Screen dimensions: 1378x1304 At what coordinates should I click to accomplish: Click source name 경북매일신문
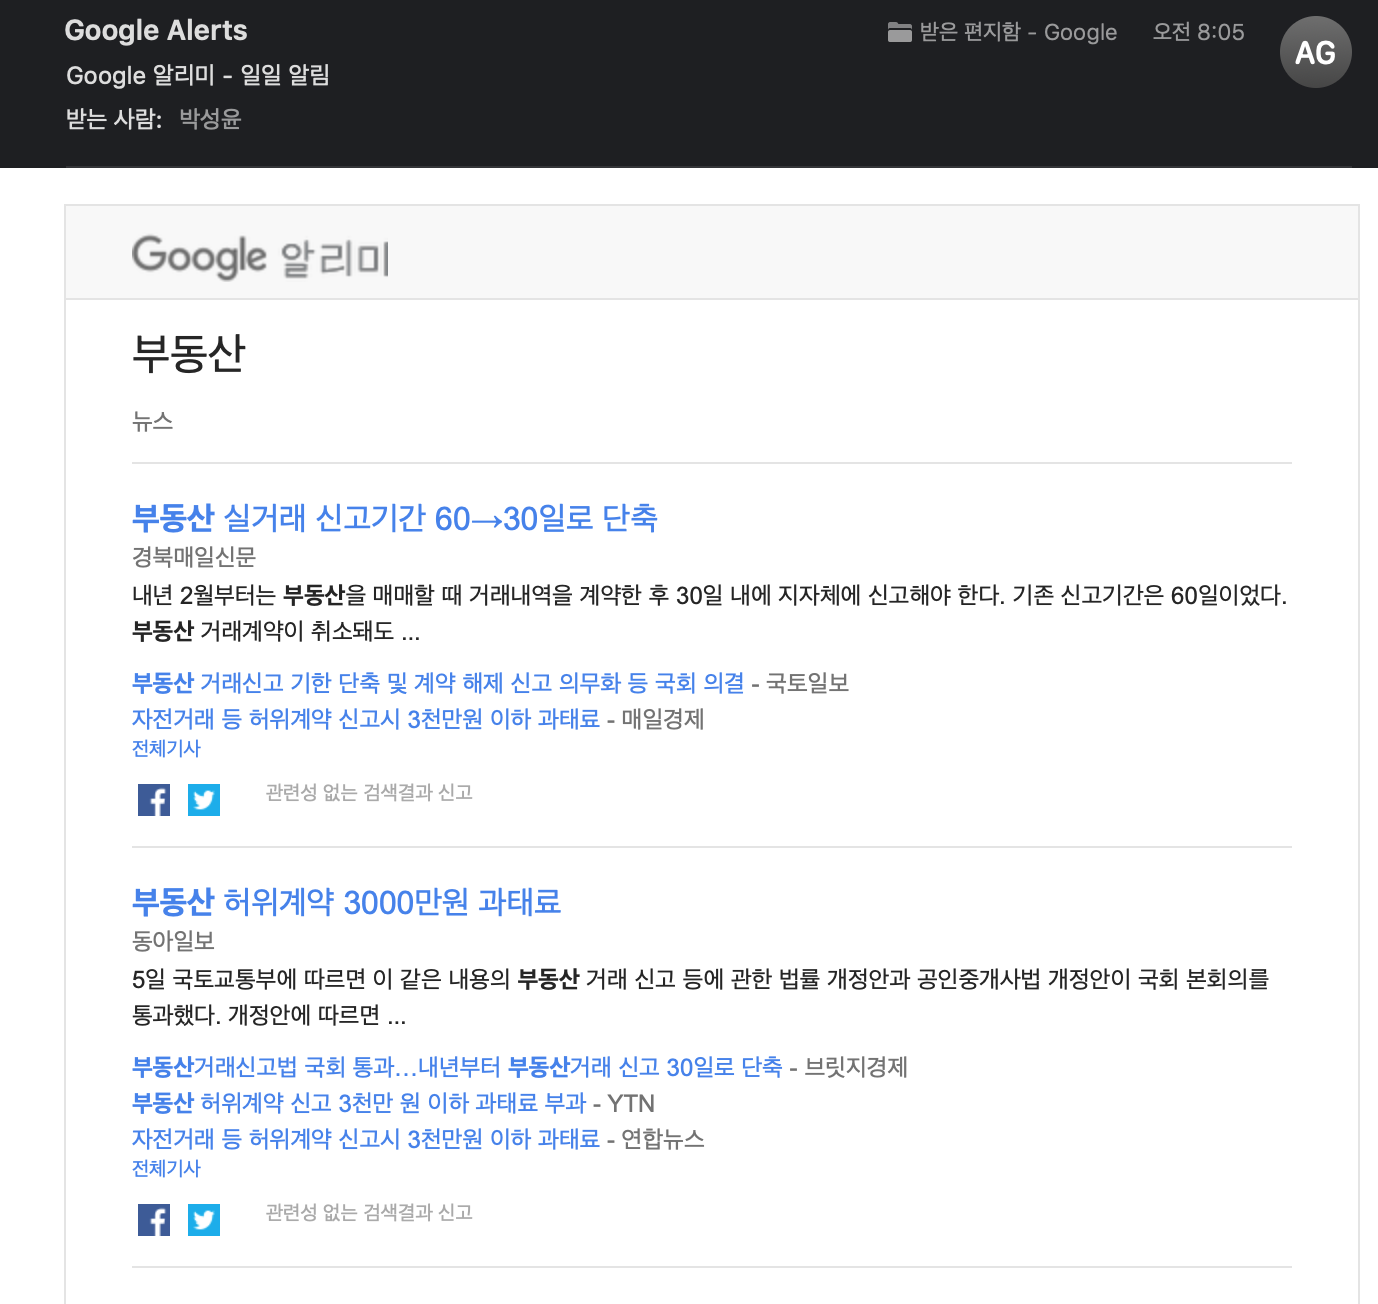(194, 557)
